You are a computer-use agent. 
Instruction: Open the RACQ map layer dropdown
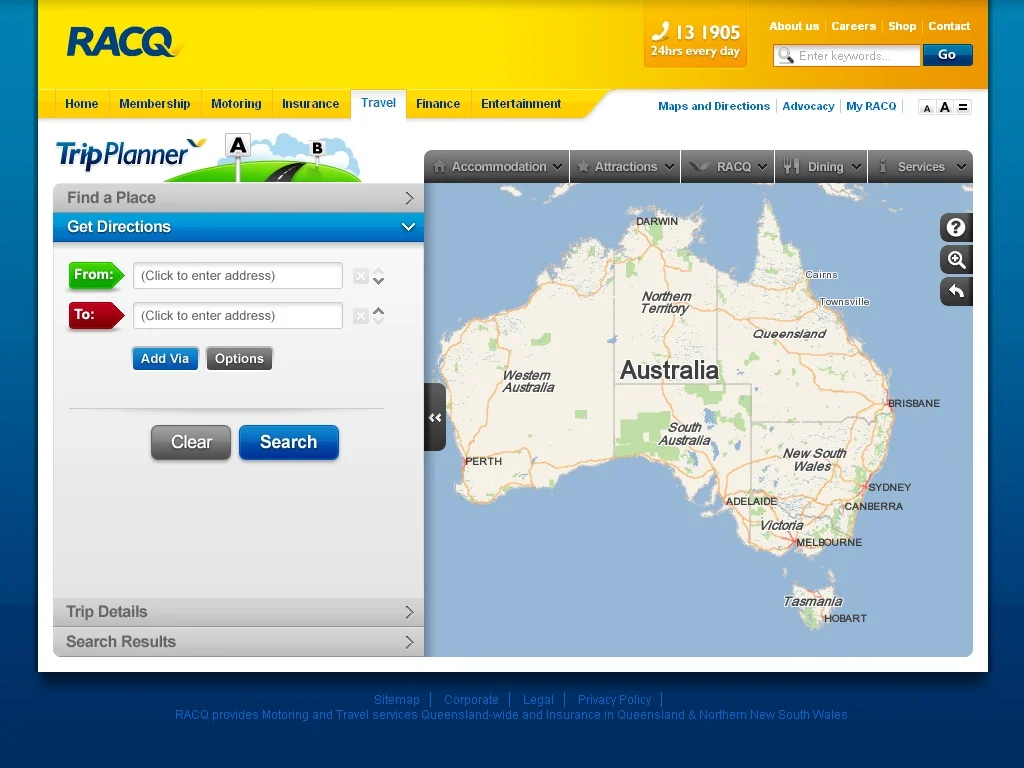(x=728, y=167)
